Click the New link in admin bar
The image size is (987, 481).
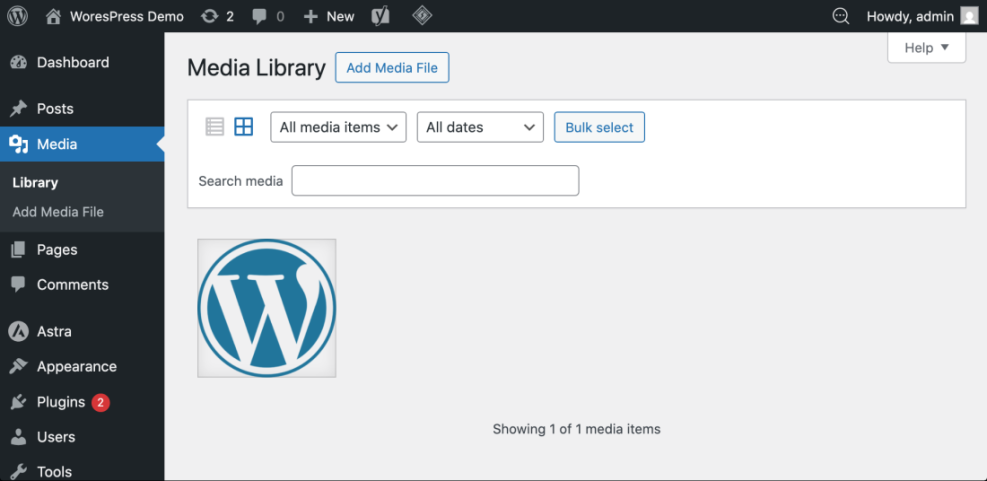(x=341, y=16)
